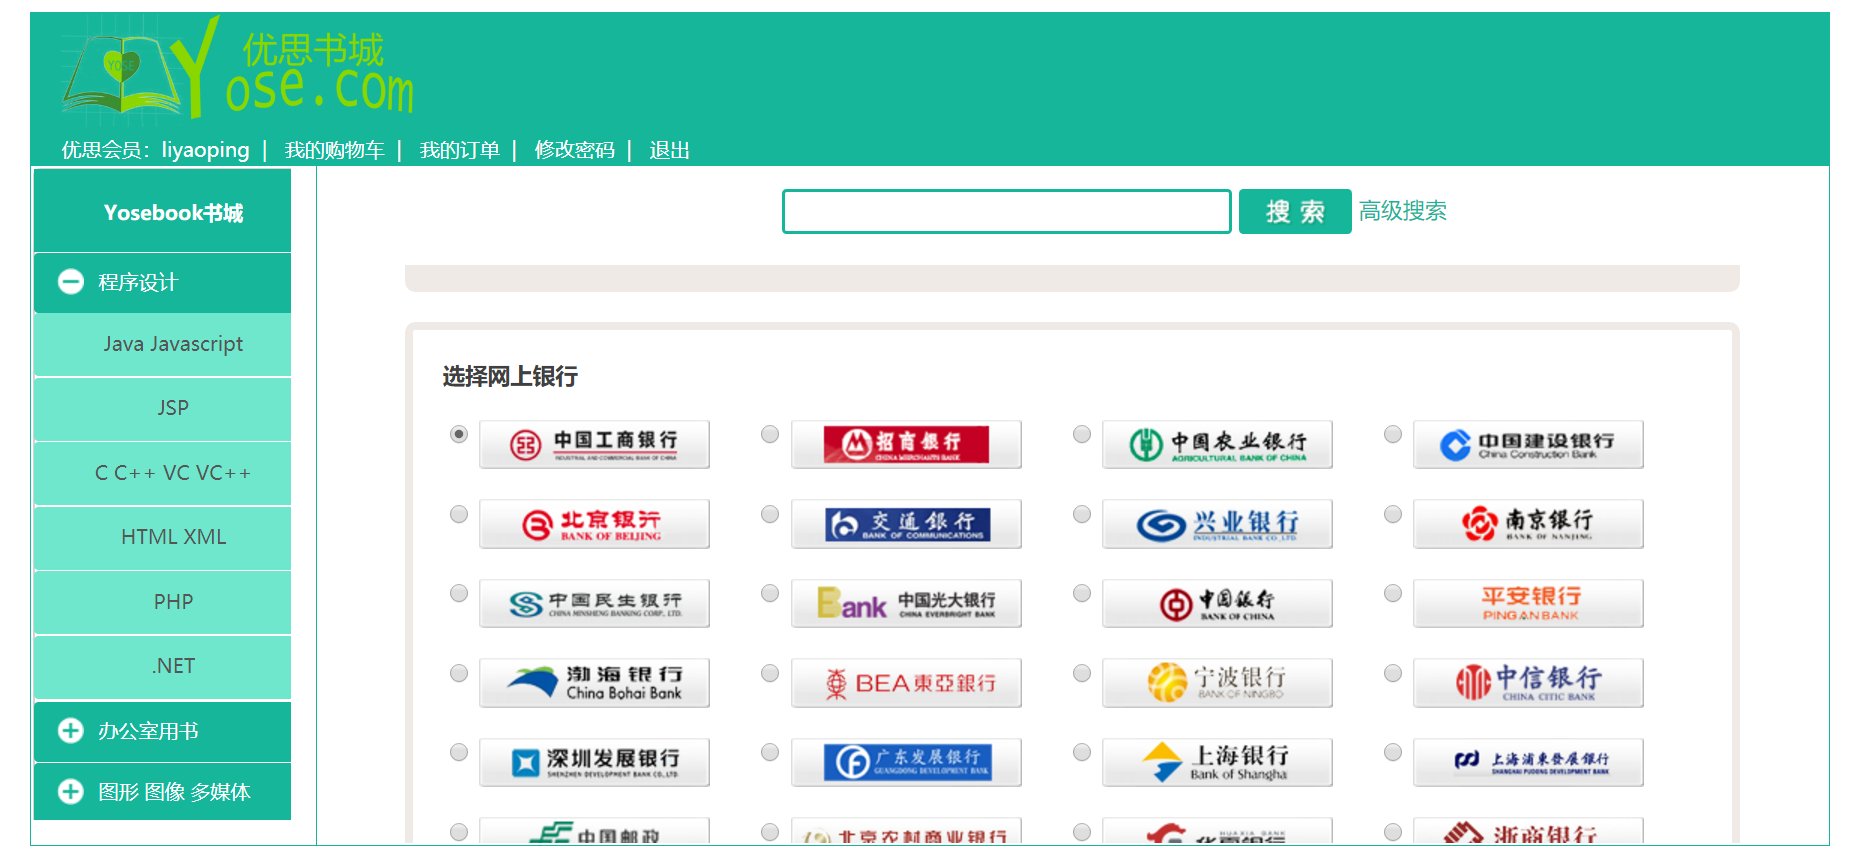The image size is (1860, 858).
Task: Click the Yosebook书城 sidebar header
Action: [x=162, y=211]
